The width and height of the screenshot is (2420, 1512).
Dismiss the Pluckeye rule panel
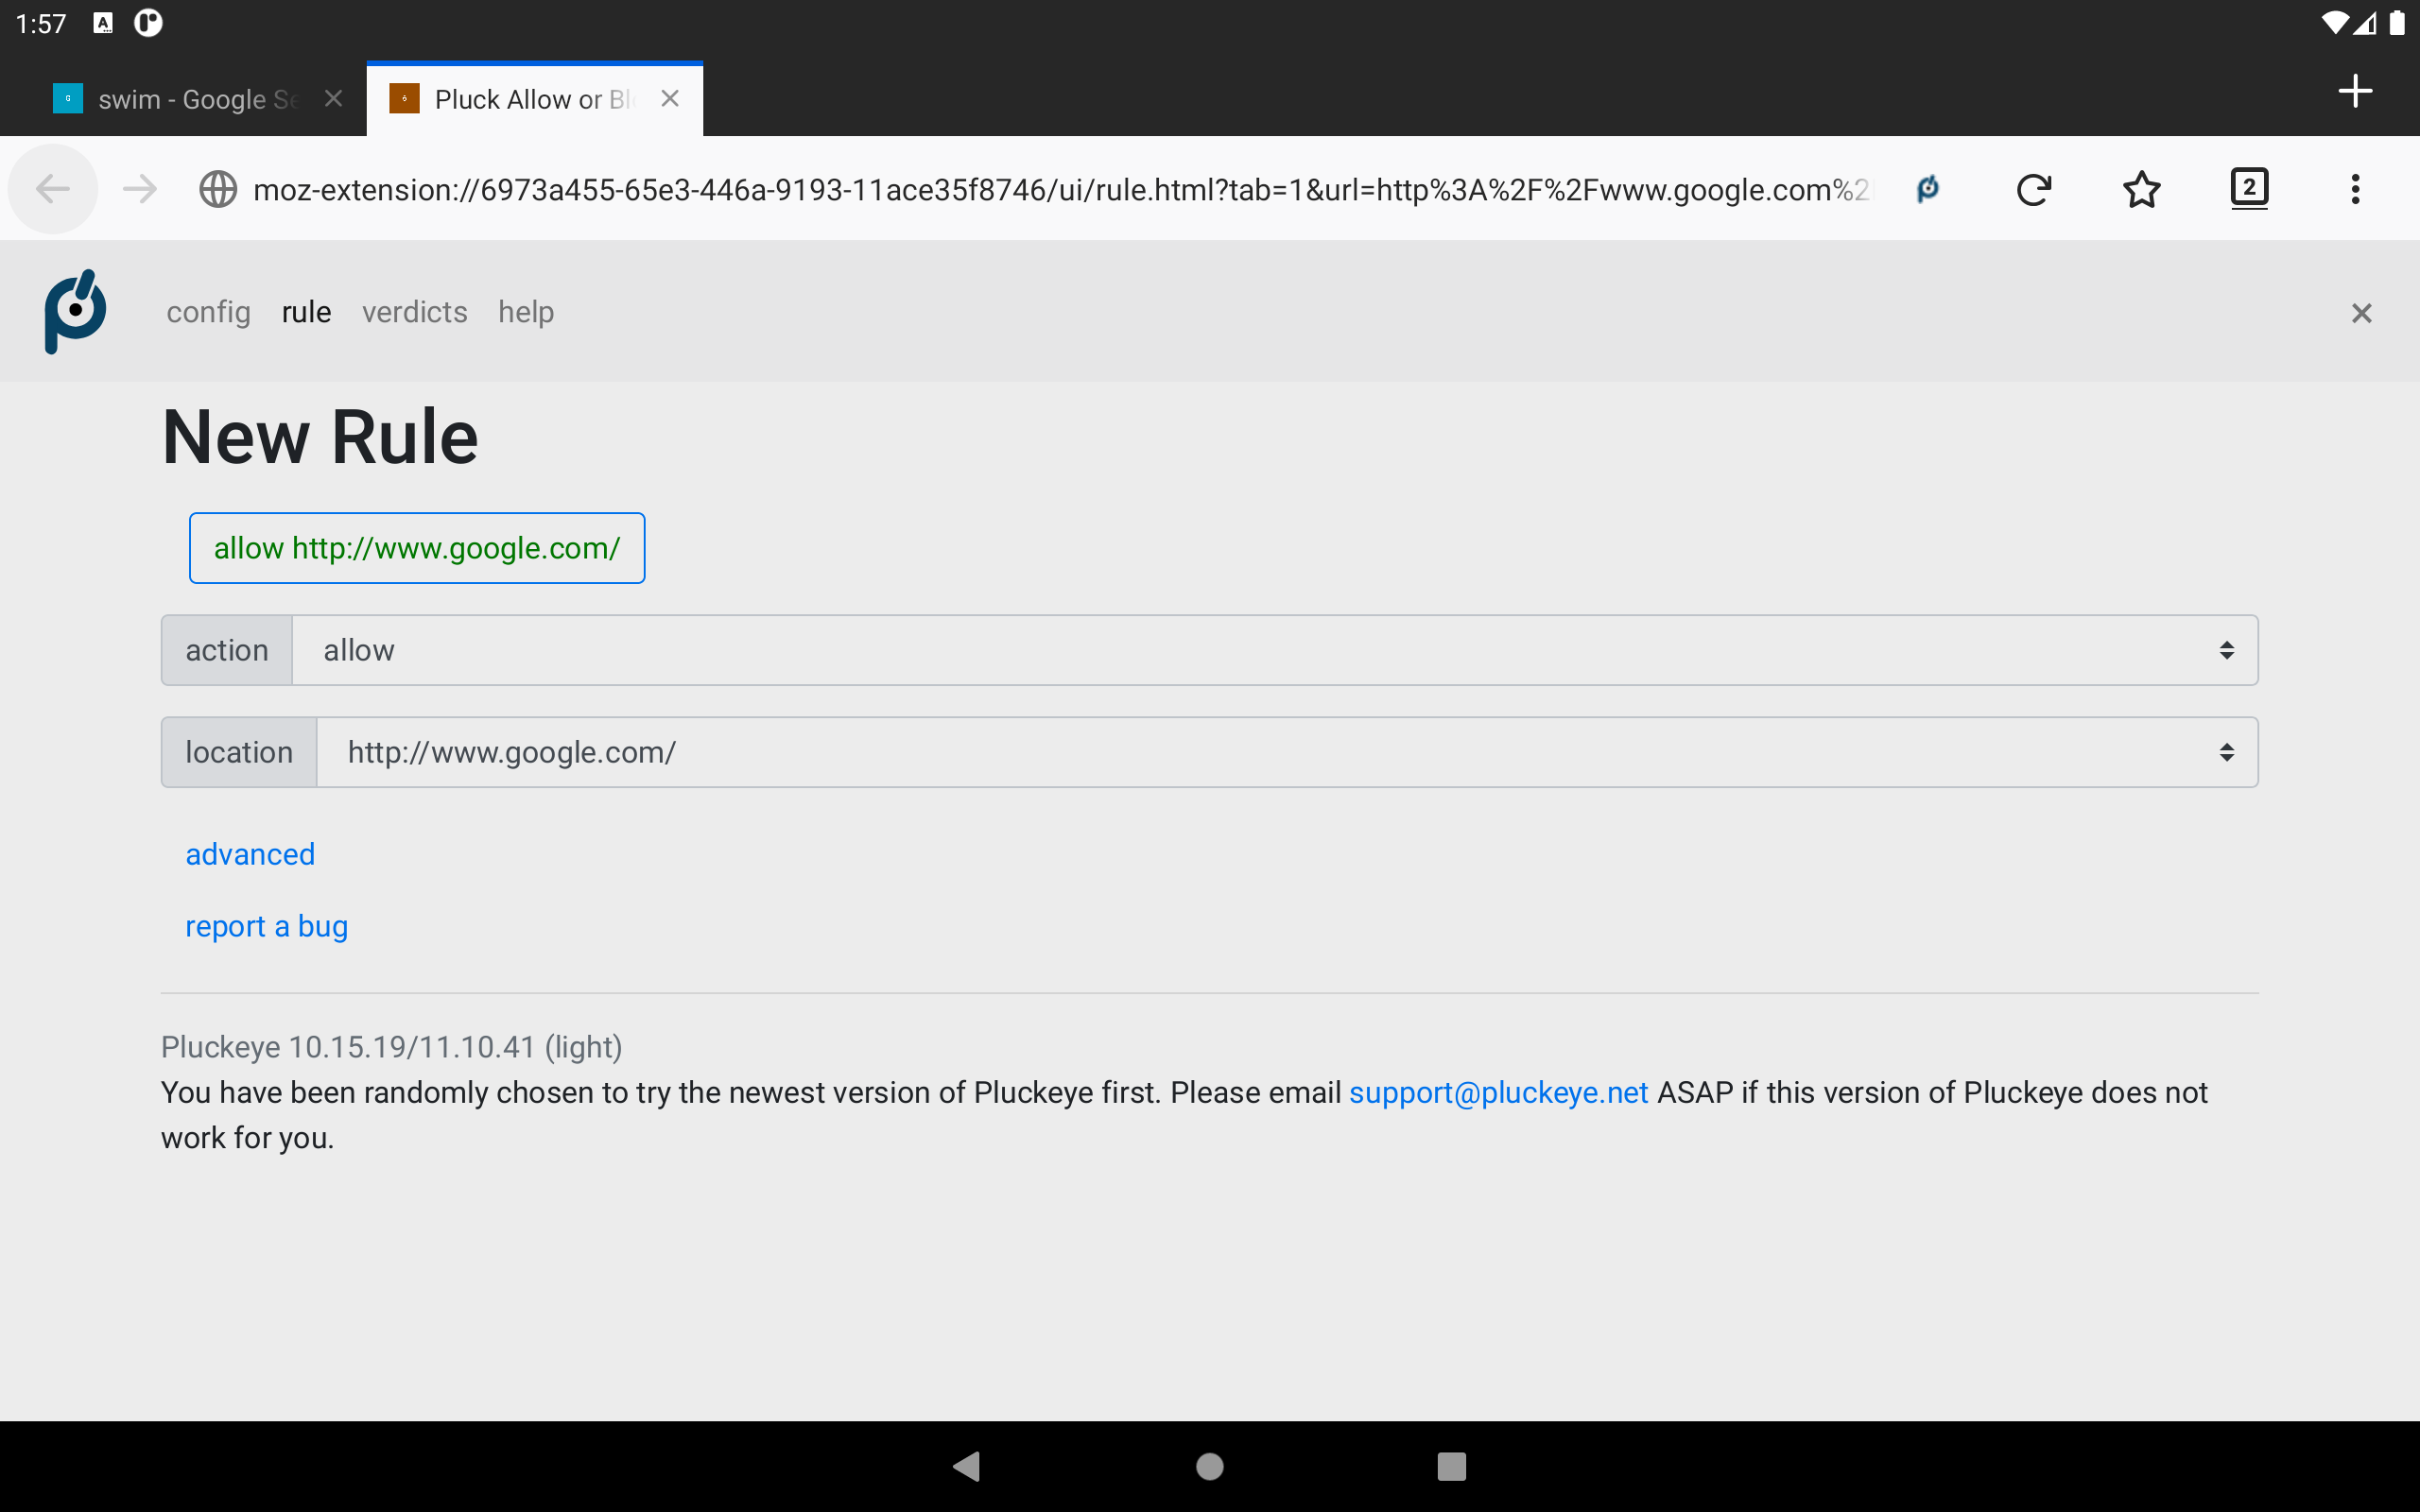pos(2361,313)
